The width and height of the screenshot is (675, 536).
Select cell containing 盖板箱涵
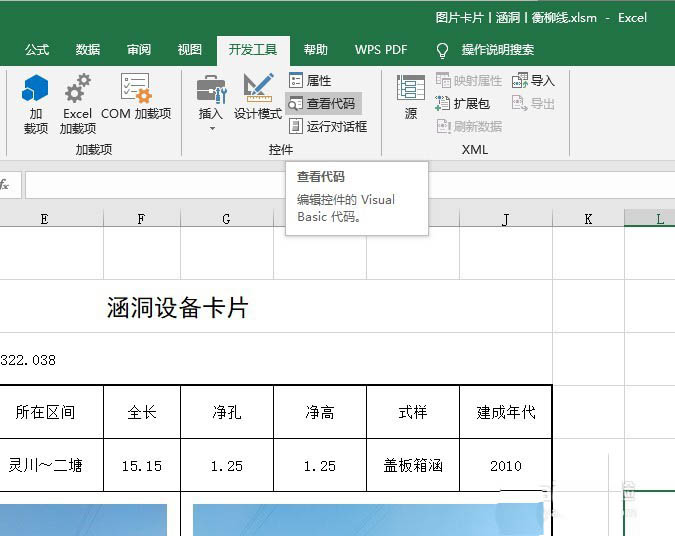point(413,465)
